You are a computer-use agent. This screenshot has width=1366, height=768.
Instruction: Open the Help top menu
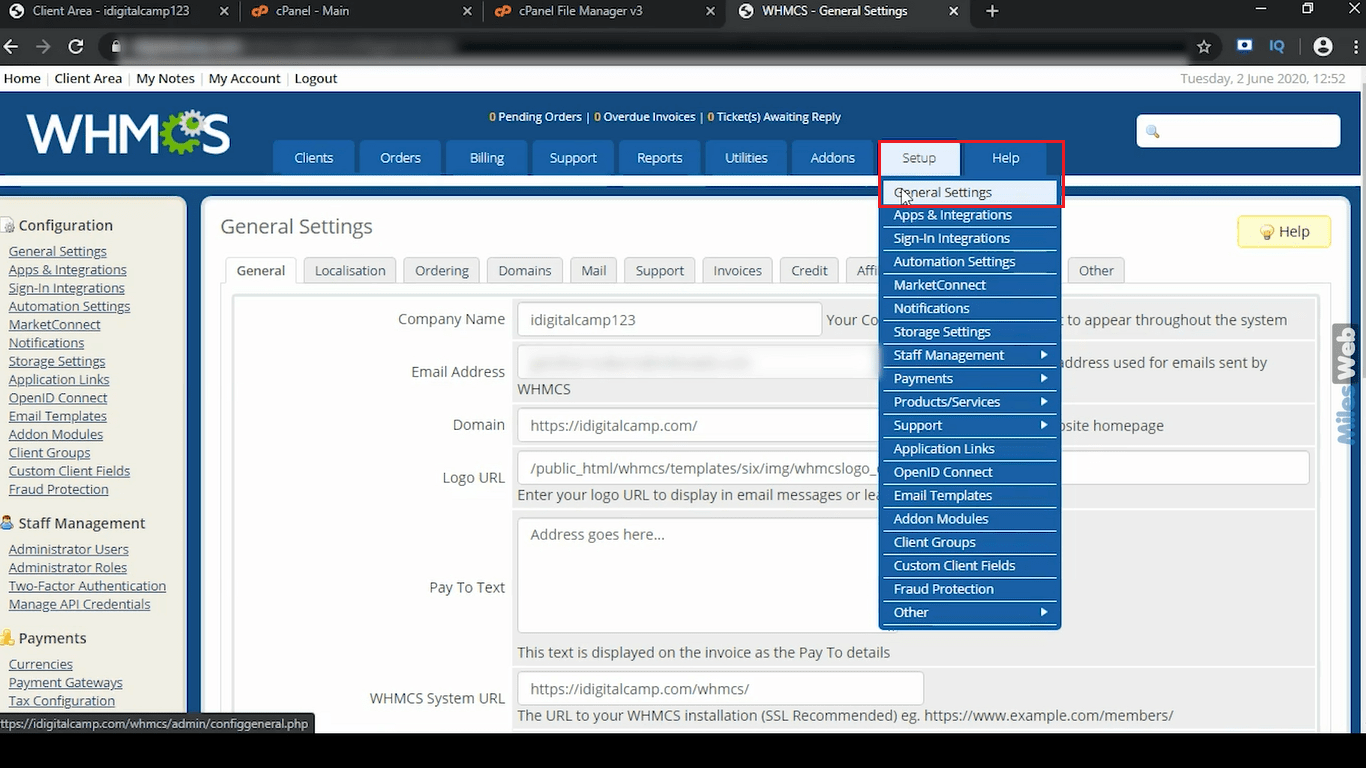coord(1006,158)
